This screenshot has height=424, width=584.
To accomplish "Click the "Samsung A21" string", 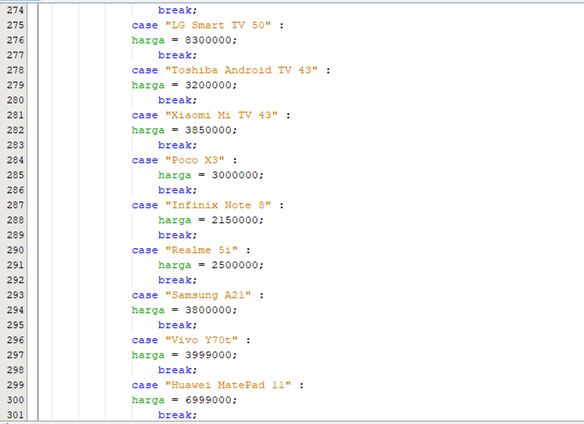I will (208, 295).
